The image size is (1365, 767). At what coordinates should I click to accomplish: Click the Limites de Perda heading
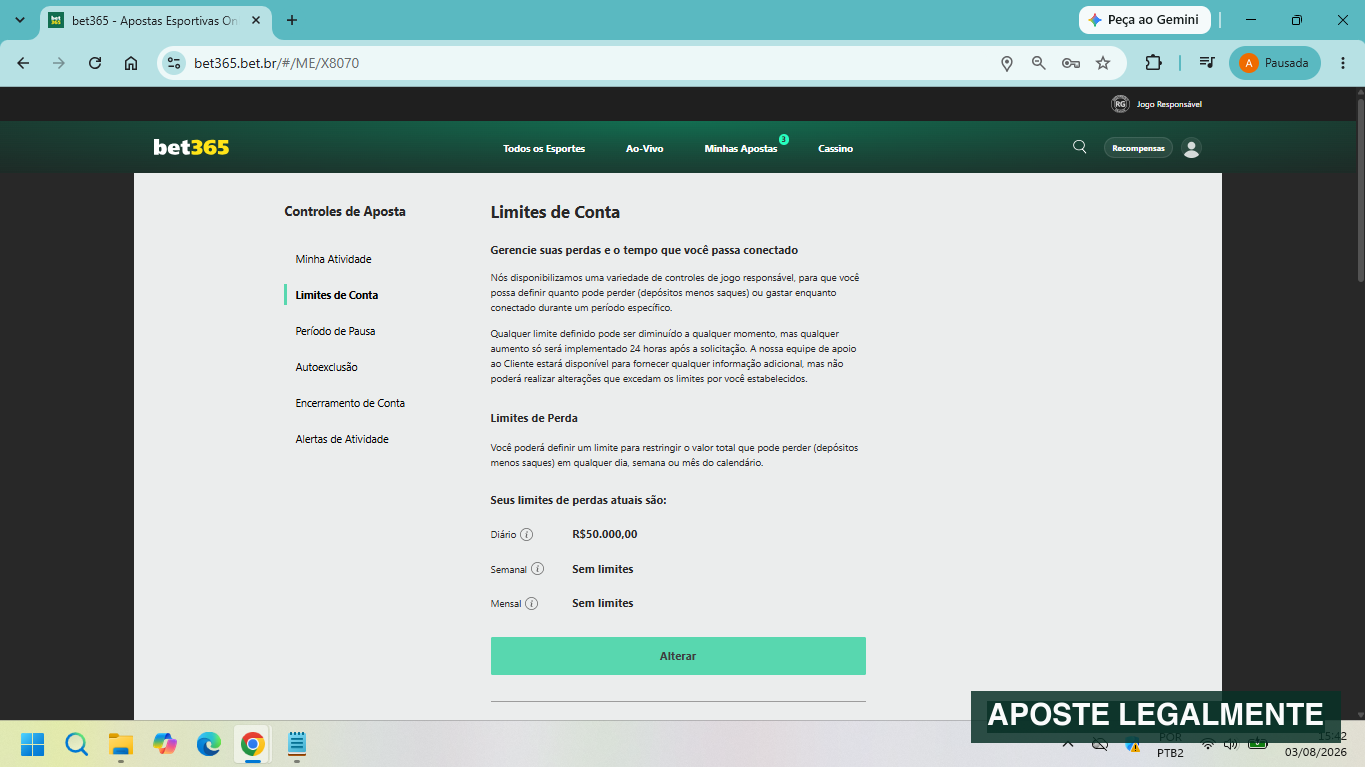(534, 418)
